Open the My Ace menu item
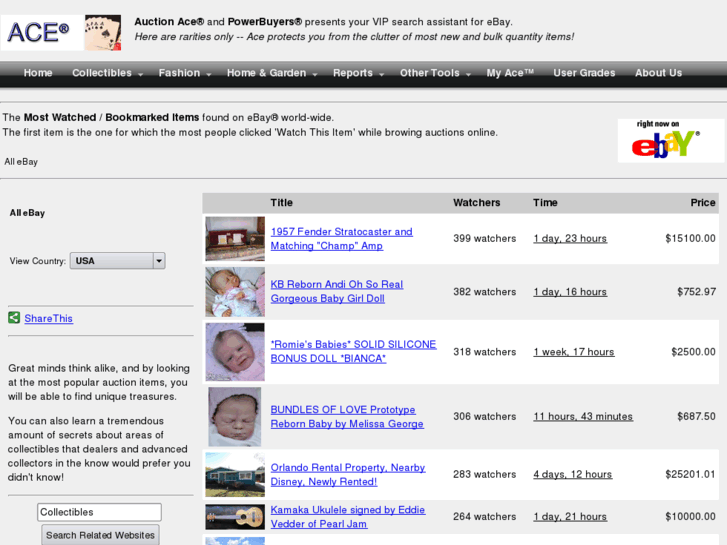 (x=510, y=73)
